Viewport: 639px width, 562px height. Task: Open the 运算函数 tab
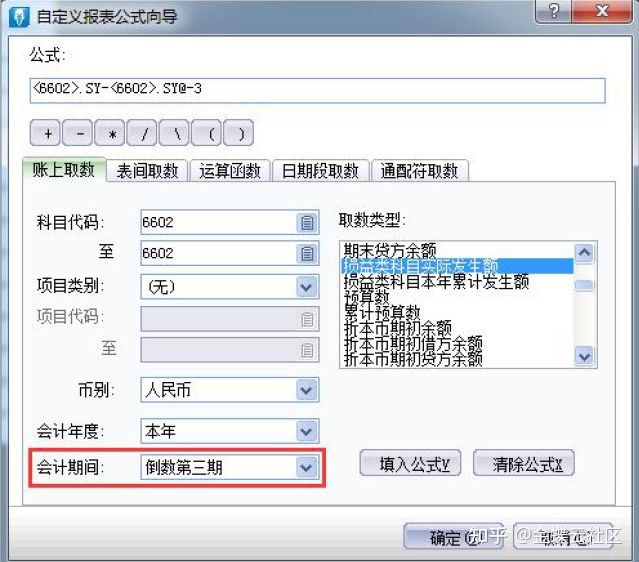pyautogui.click(x=229, y=171)
